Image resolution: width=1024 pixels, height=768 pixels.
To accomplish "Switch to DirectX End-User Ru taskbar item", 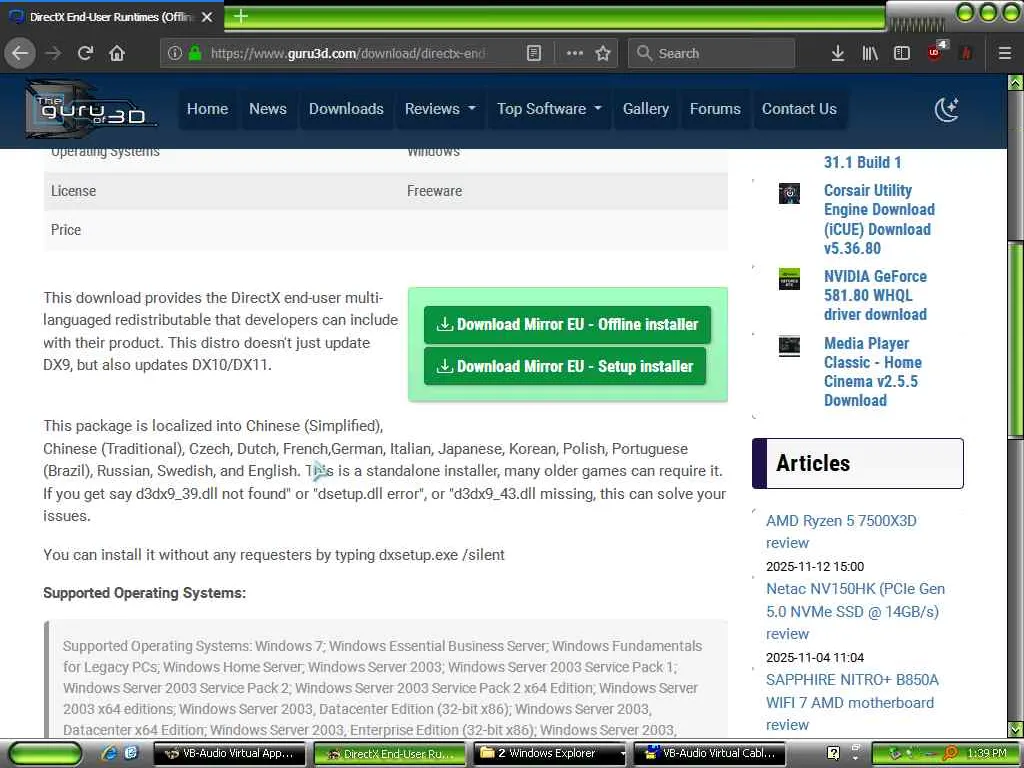I will coord(389,754).
